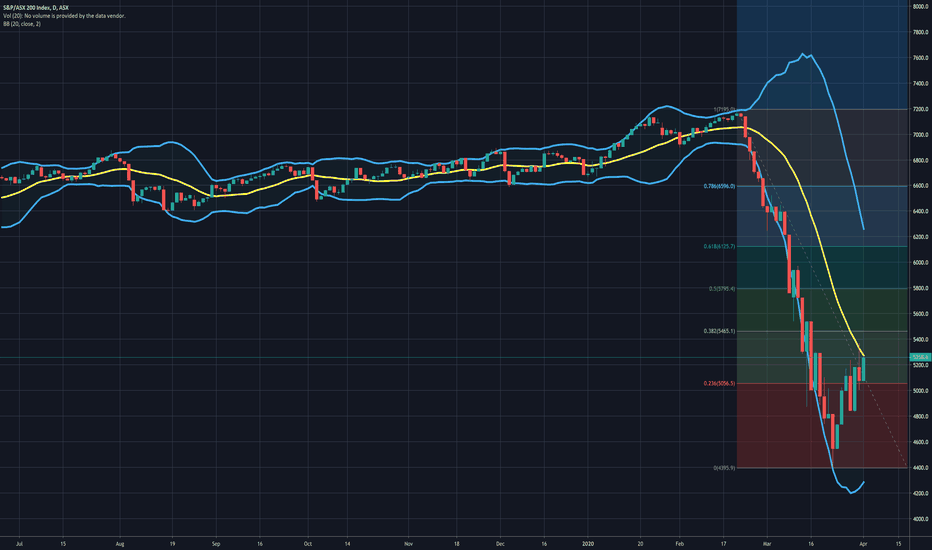Image resolution: width=932 pixels, height=550 pixels.
Task: Select the Vol (20) indicator legend
Action: [x=64, y=16]
